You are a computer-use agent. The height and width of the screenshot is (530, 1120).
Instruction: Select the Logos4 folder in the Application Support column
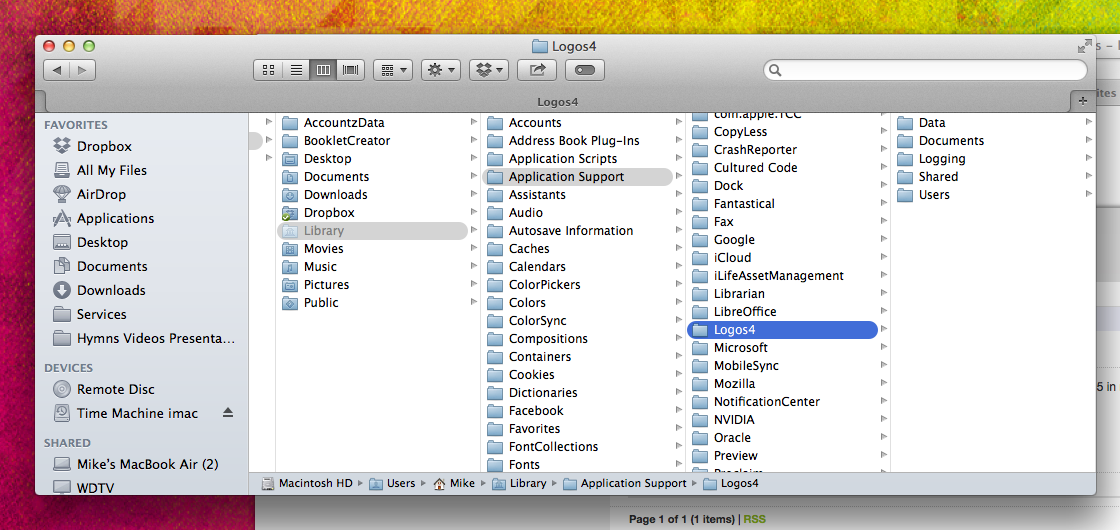click(x=782, y=329)
